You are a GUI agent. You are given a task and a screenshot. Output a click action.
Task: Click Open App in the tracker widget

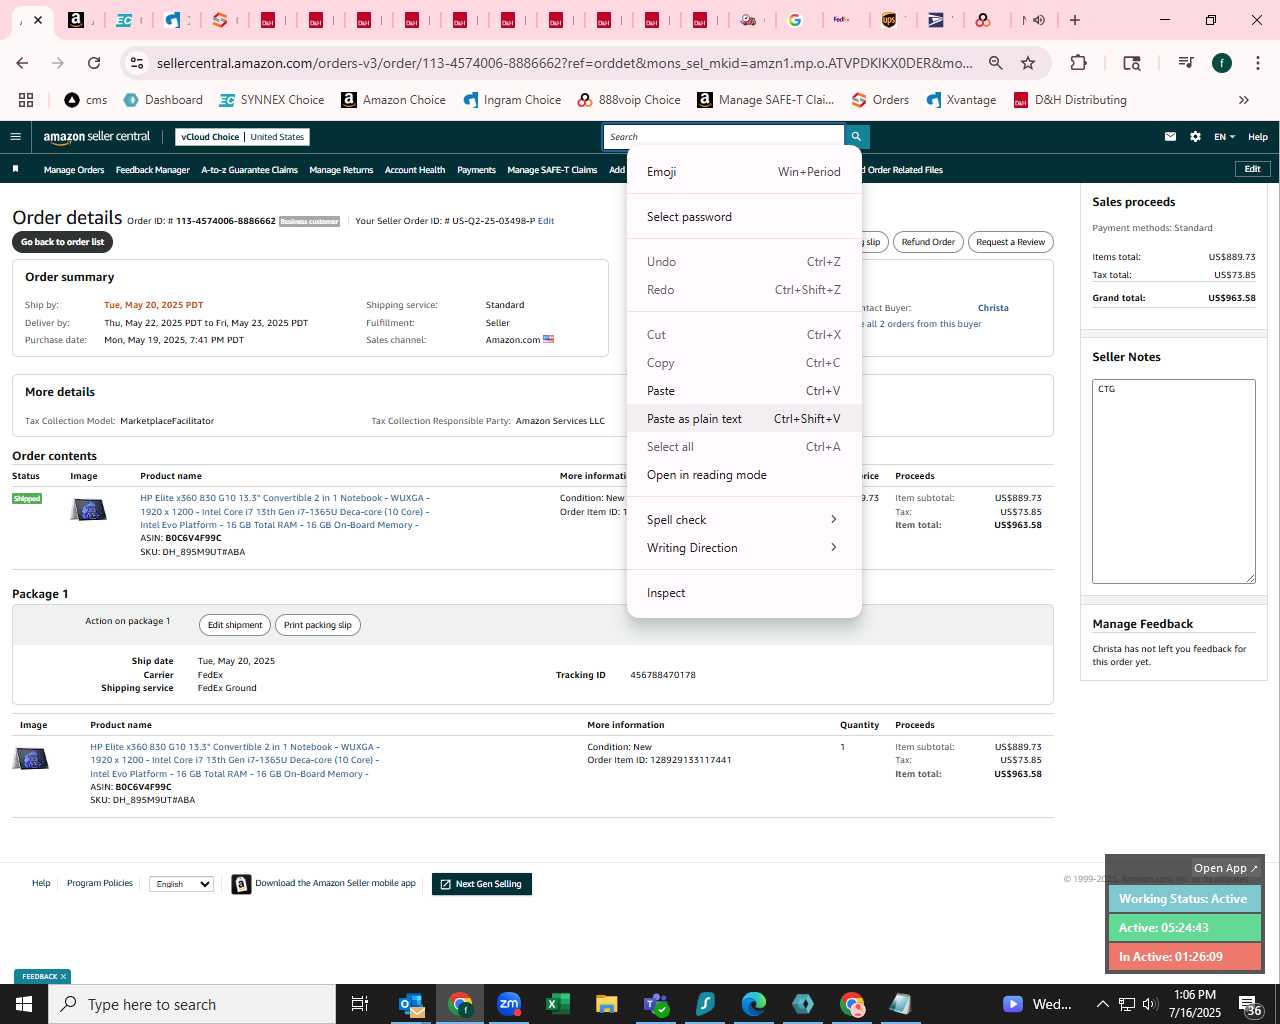click(x=1226, y=868)
